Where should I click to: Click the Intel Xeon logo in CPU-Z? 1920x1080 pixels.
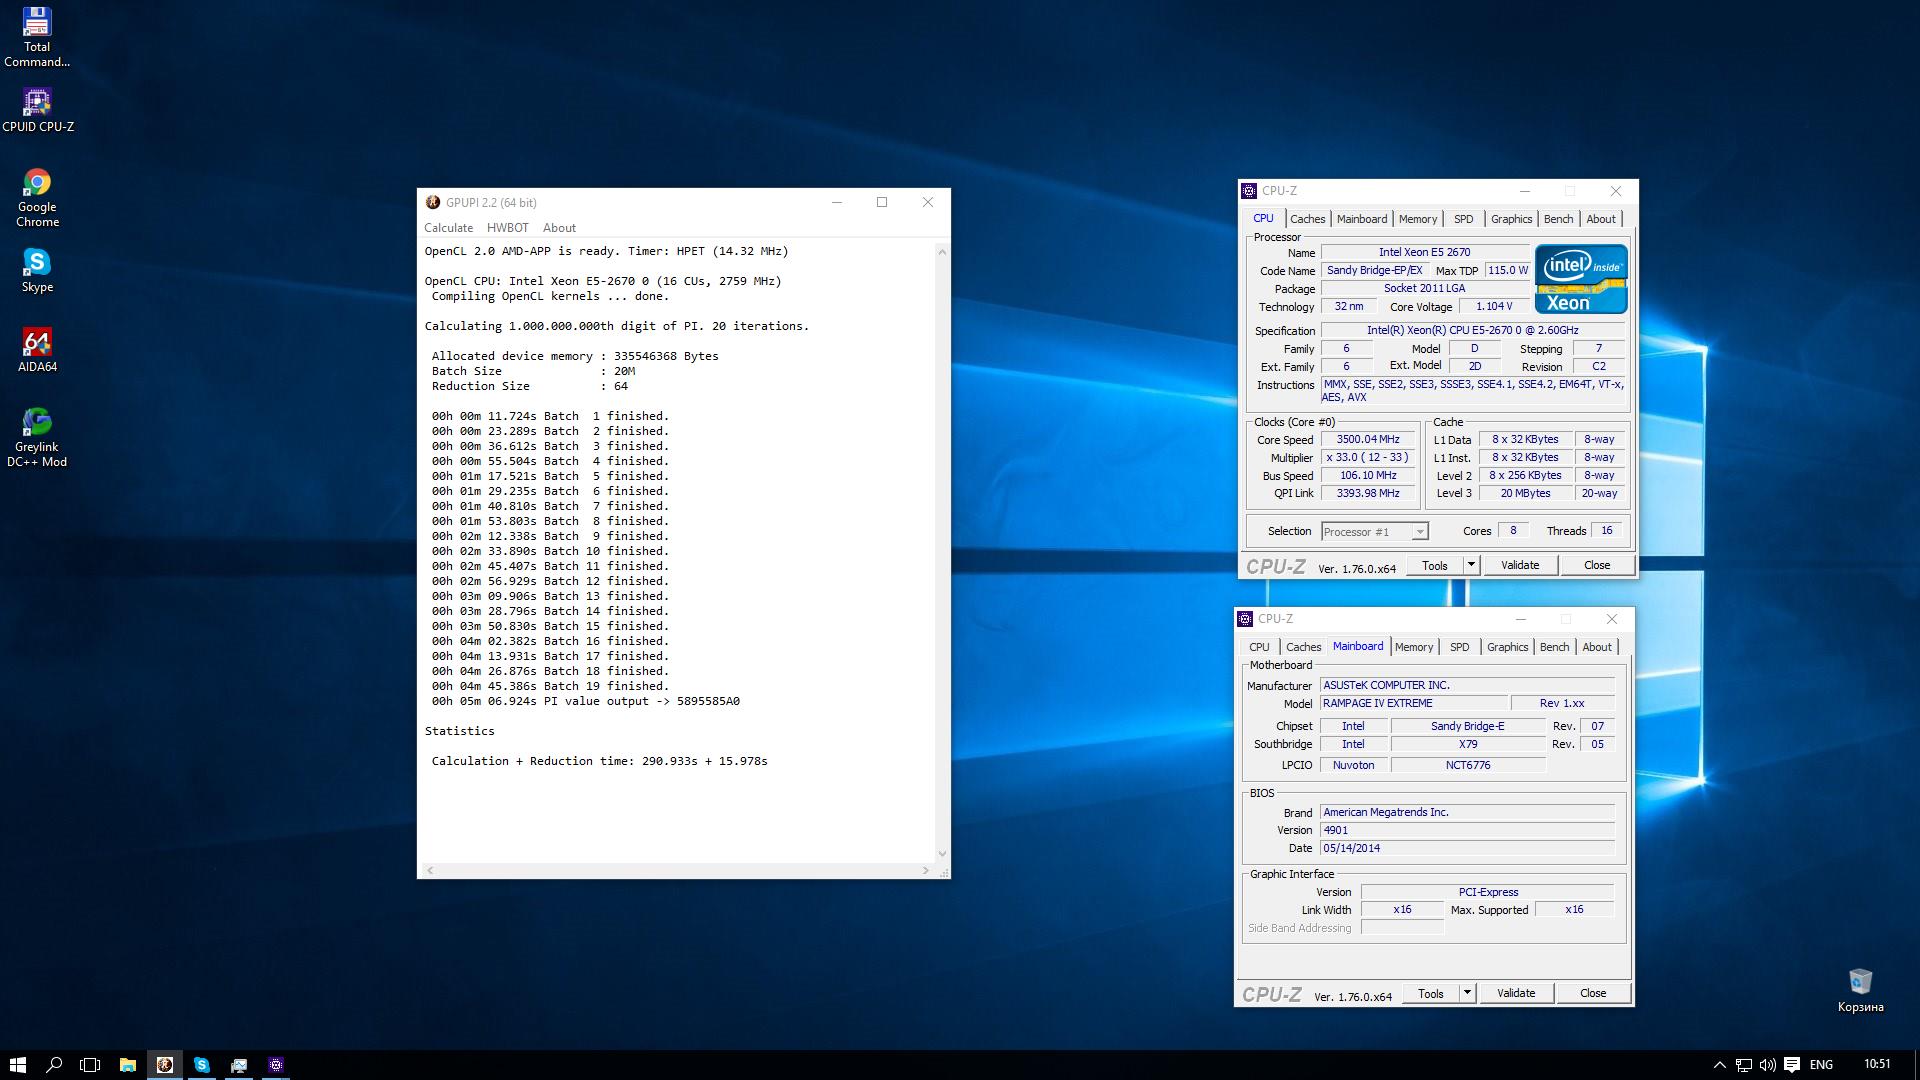pyautogui.click(x=1581, y=279)
